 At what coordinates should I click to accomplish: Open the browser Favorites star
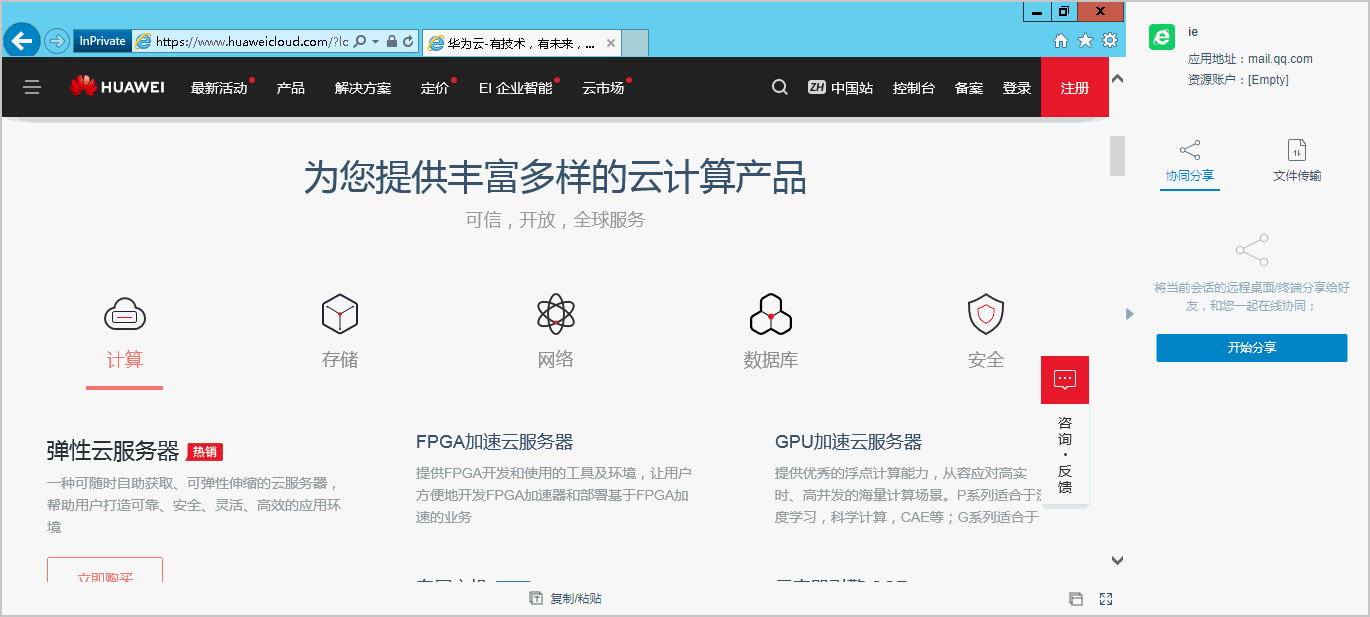[x=1085, y=41]
